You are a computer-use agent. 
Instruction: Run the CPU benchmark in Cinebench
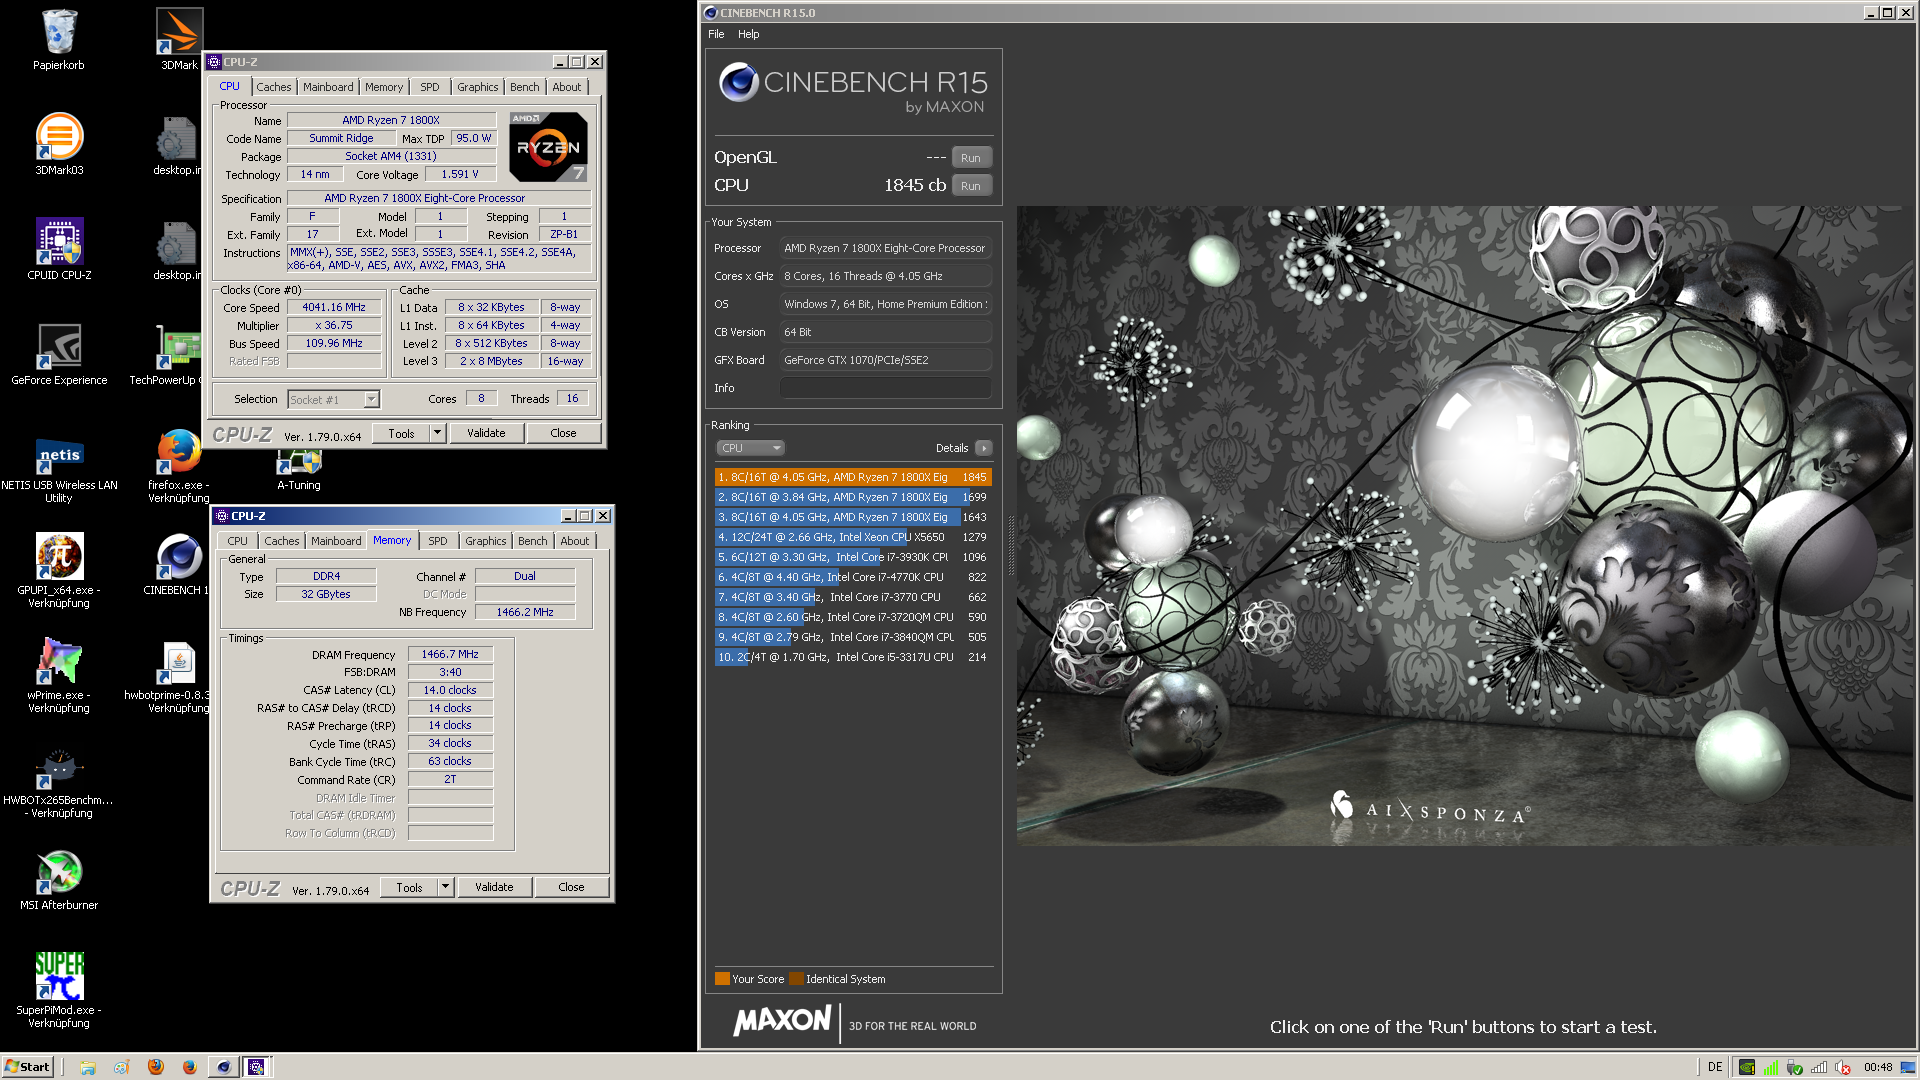click(971, 186)
